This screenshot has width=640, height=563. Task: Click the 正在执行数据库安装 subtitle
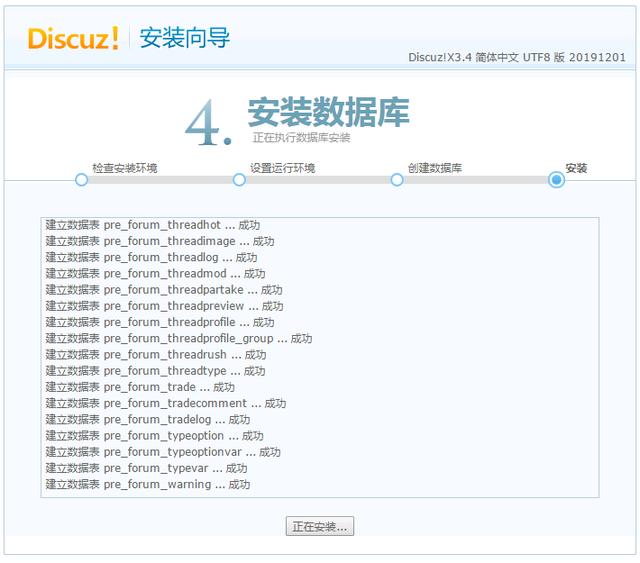301,138
